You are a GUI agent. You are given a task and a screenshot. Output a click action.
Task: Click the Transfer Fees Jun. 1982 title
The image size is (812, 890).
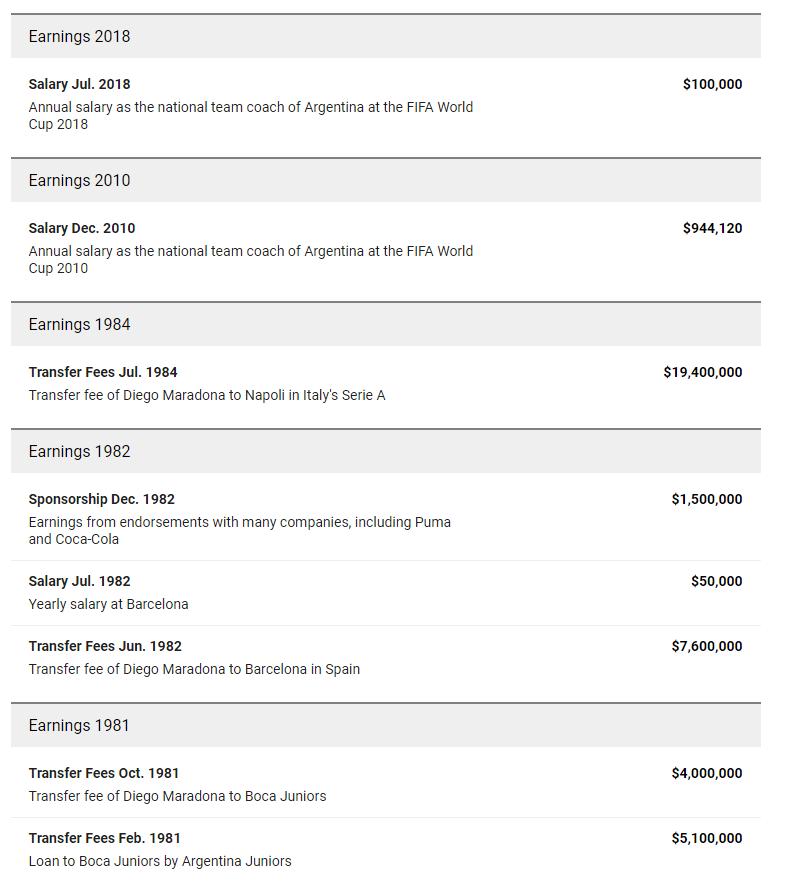click(x=105, y=646)
